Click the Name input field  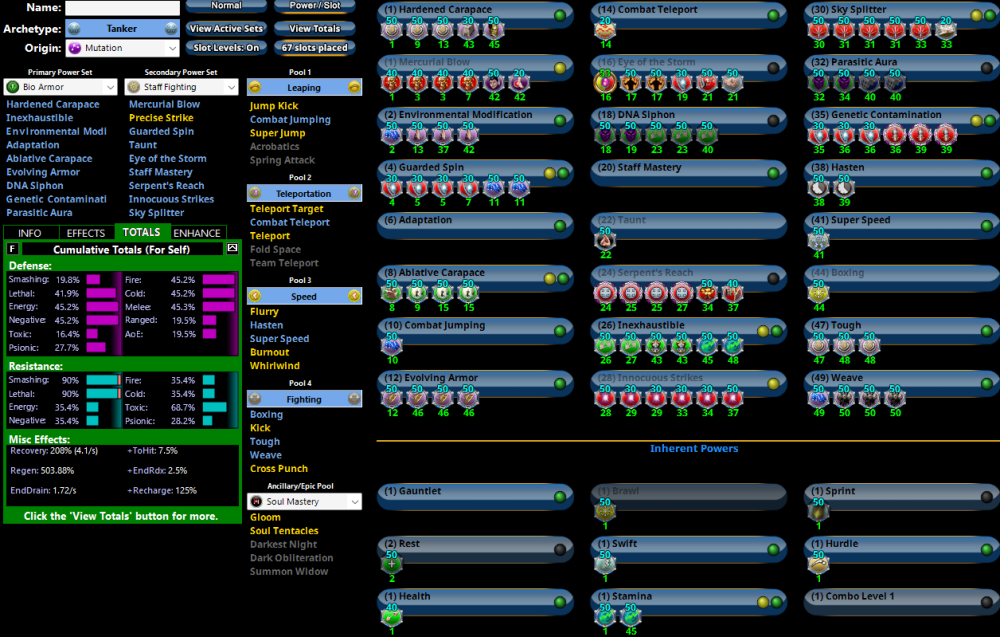click(122, 8)
